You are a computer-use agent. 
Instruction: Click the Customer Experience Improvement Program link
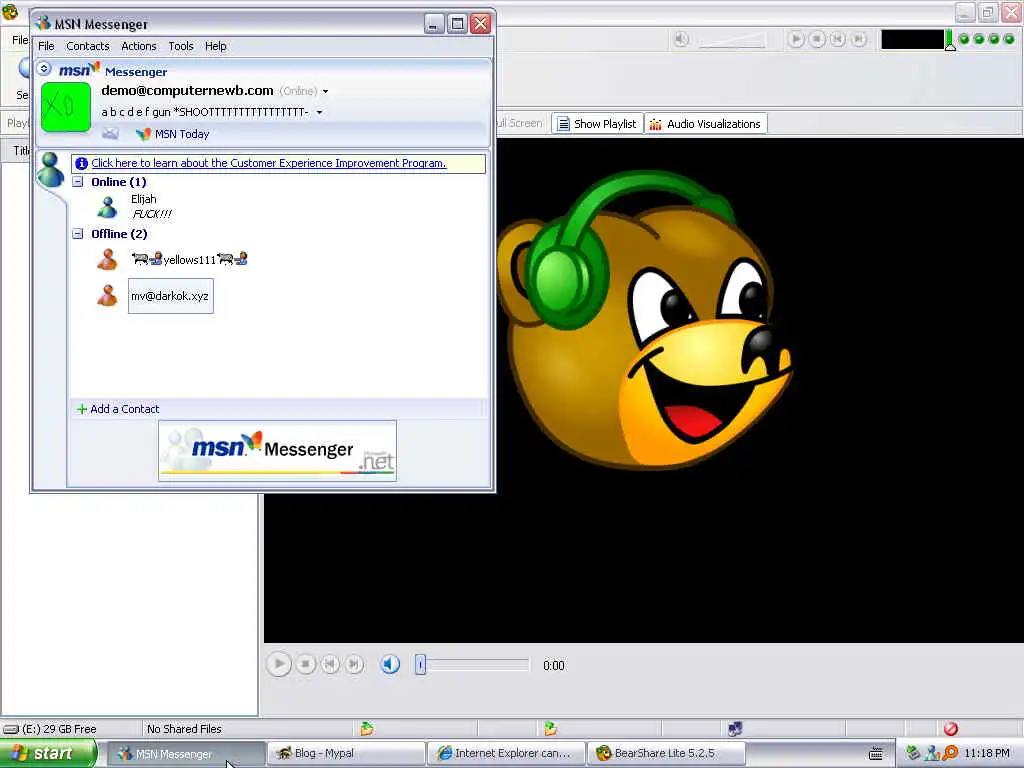coord(268,163)
